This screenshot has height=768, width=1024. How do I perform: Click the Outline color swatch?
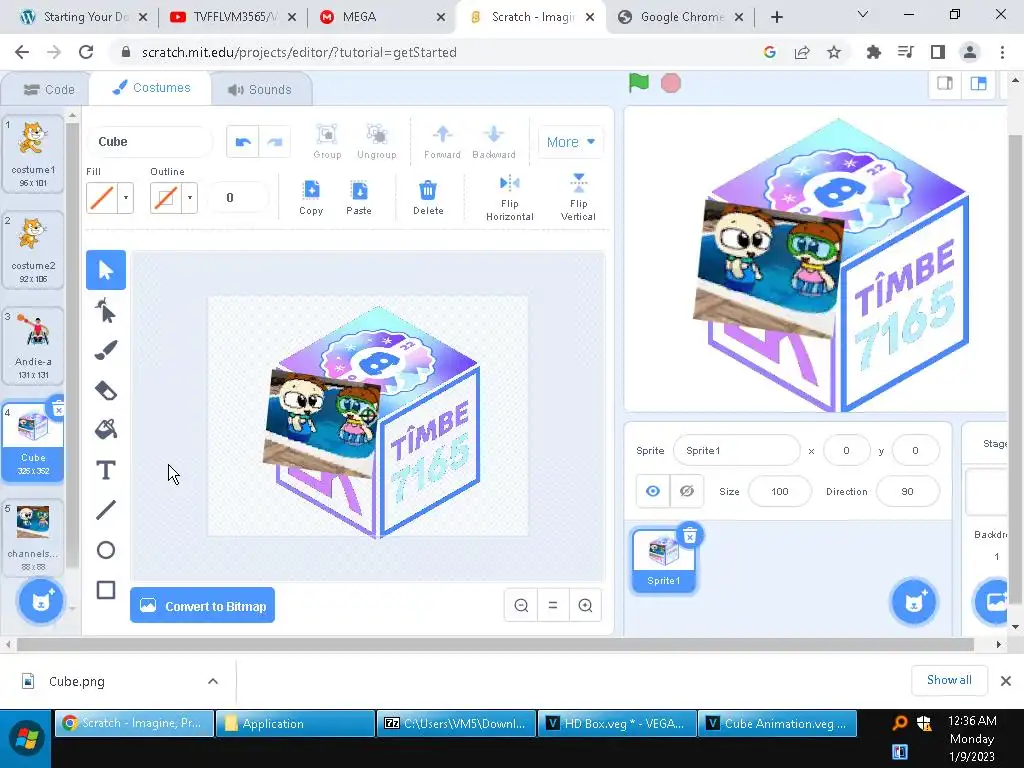coord(166,197)
